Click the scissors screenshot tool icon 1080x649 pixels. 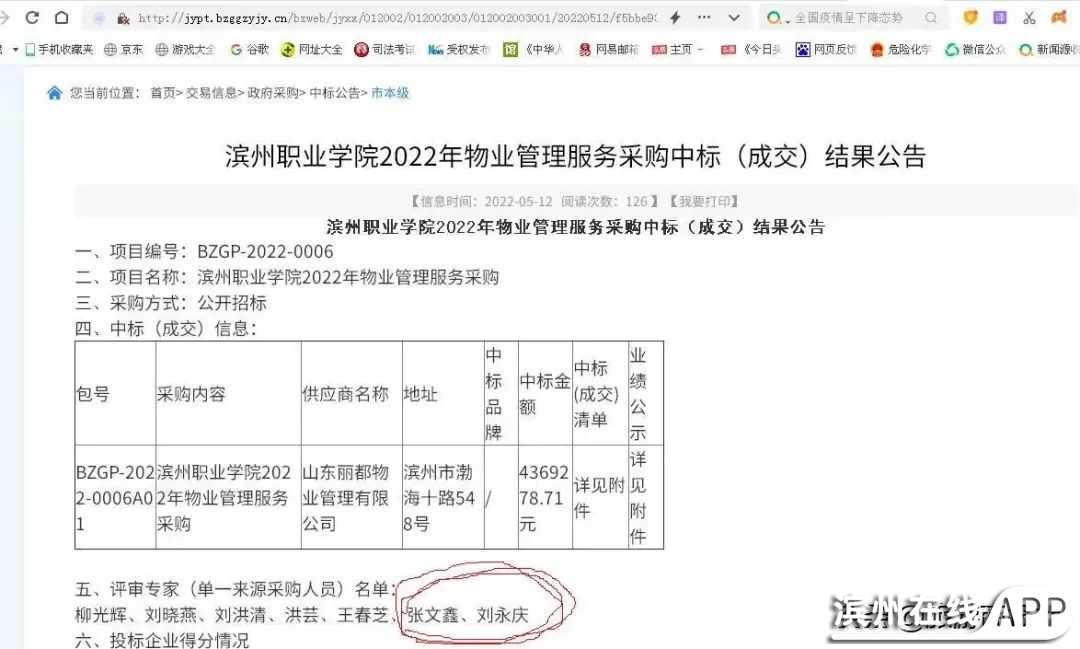(x=1029, y=18)
